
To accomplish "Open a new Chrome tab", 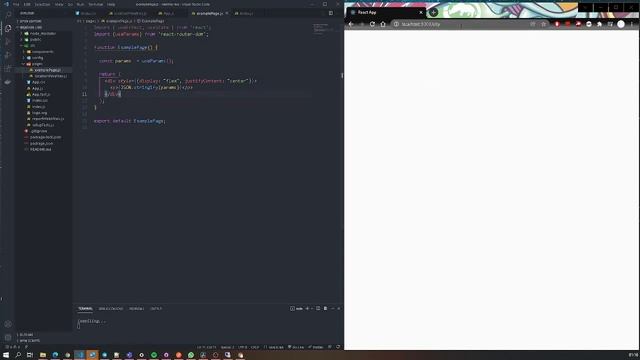I will coord(433,12).
